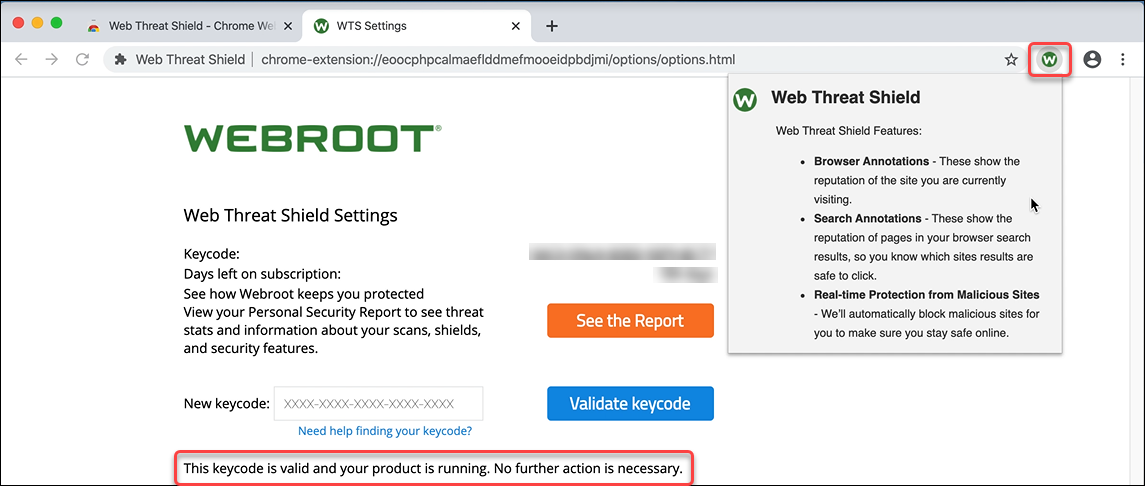Focus the New keycode input field
Screen dimensions: 1145x486
pyautogui.click(x=378, y=404)
